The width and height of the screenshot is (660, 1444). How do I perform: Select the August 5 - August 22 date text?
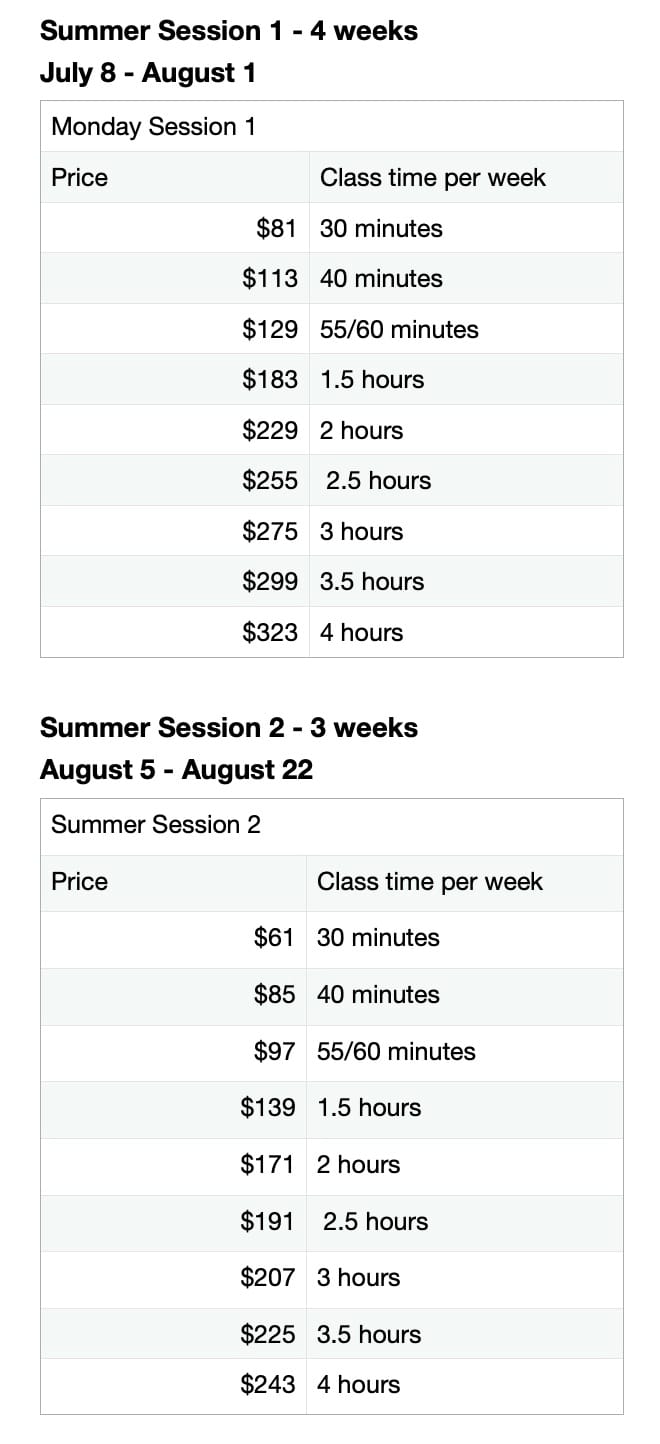(176, 770)
